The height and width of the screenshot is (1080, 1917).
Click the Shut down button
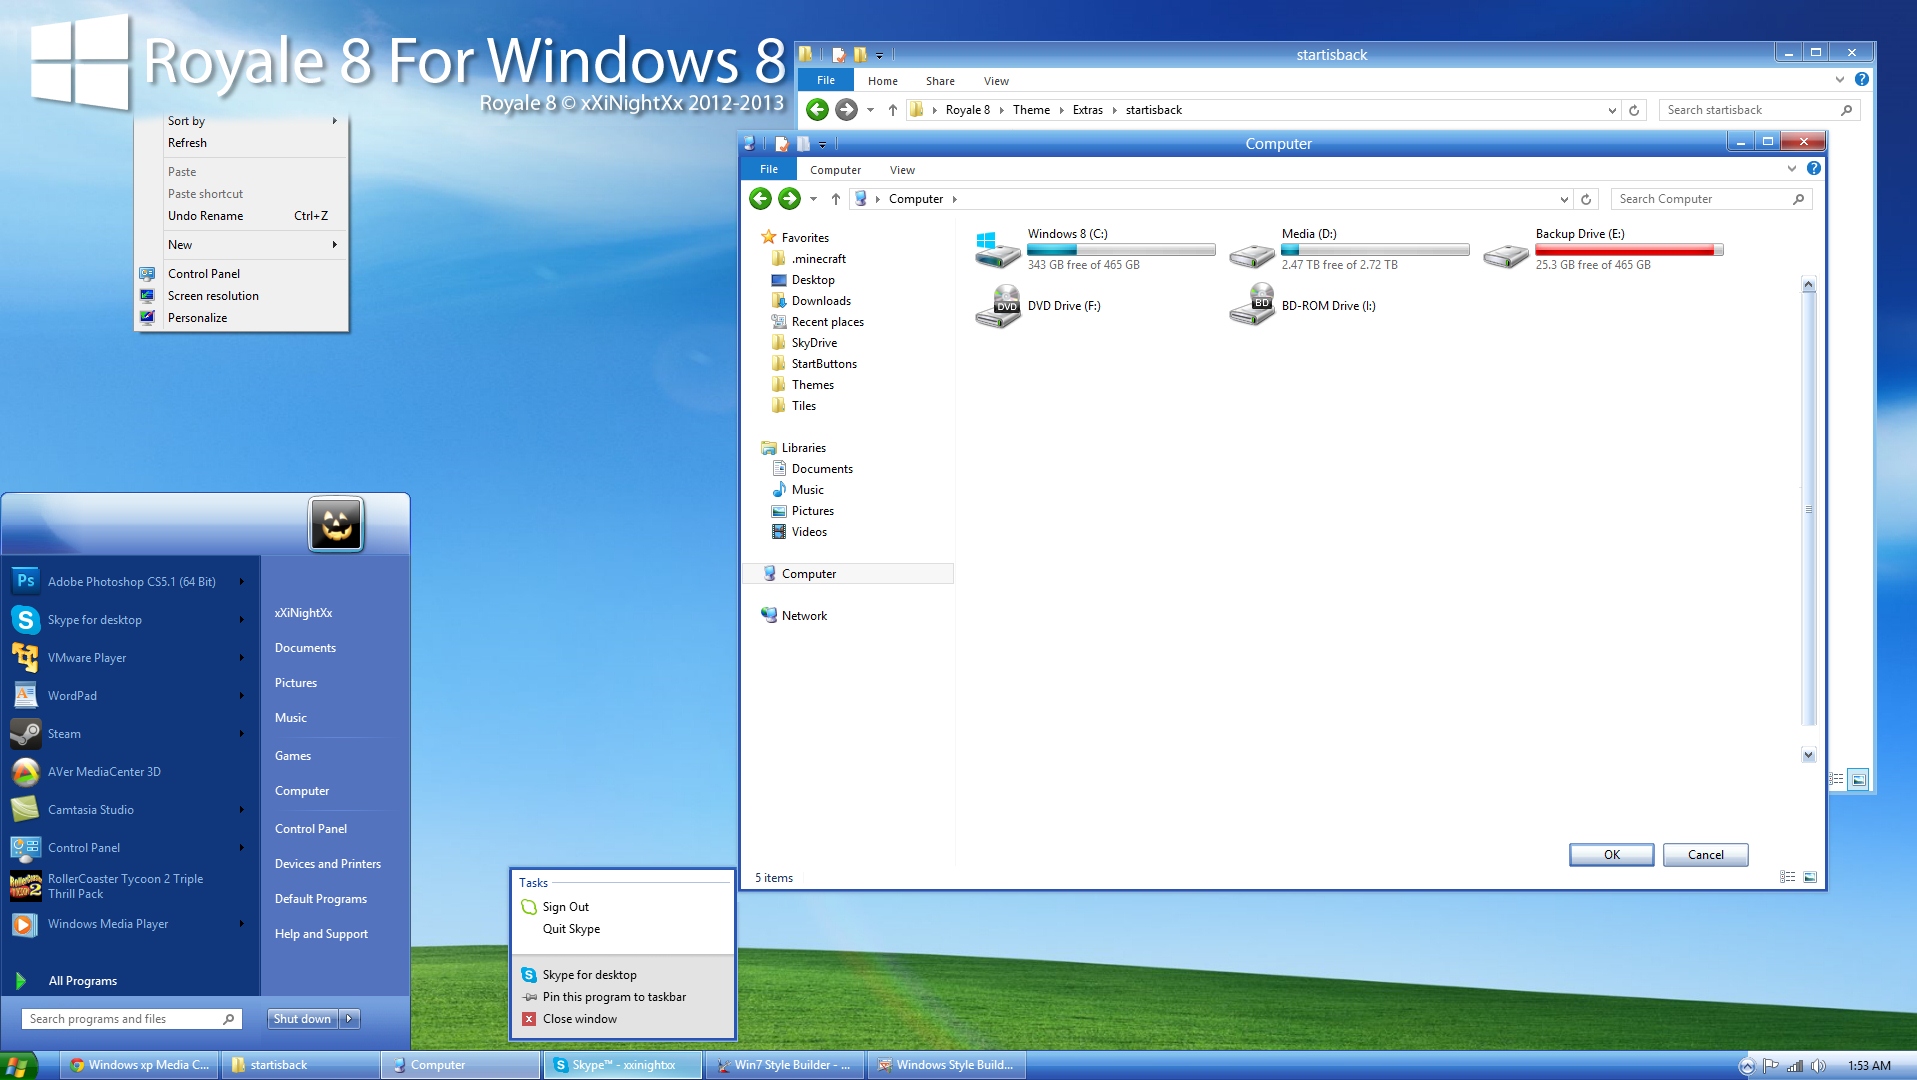click(x=302, y=1019)
